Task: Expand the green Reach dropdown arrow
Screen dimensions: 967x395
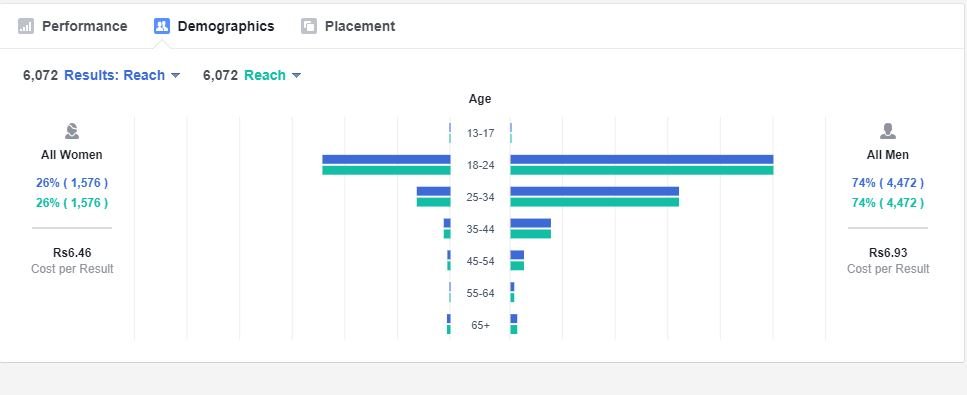Action: coord(296,75)
